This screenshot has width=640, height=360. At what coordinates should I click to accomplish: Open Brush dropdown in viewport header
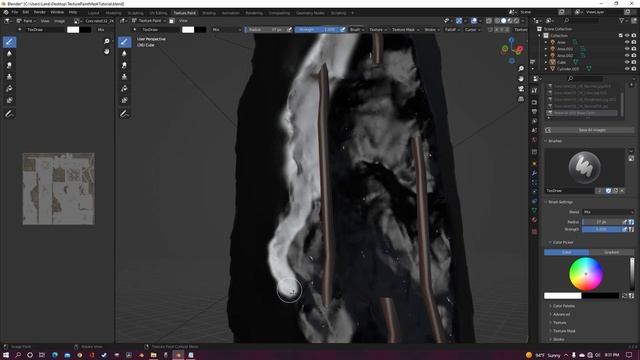pos(357,29)
